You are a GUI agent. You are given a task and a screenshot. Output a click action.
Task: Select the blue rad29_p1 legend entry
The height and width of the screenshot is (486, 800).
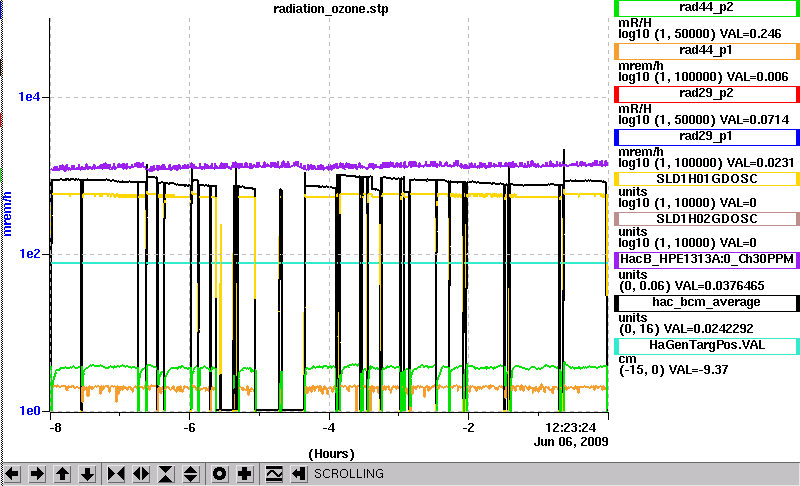click(x=707, y=137)
